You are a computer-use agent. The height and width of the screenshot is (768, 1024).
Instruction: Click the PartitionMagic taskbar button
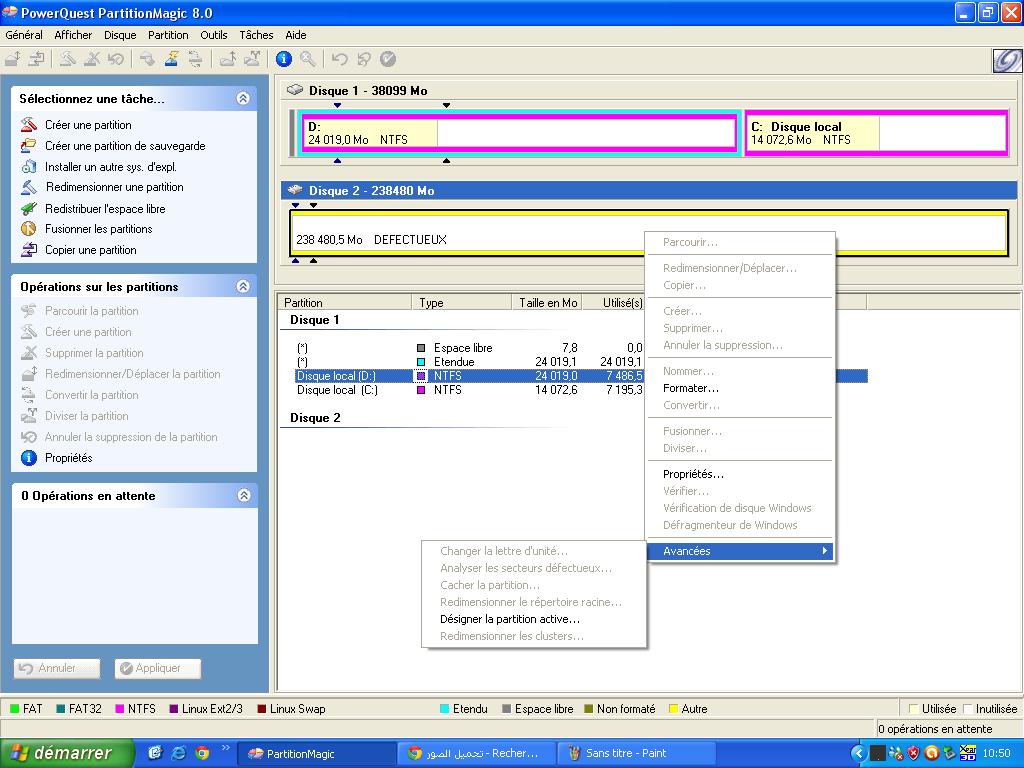click(317, 754)
